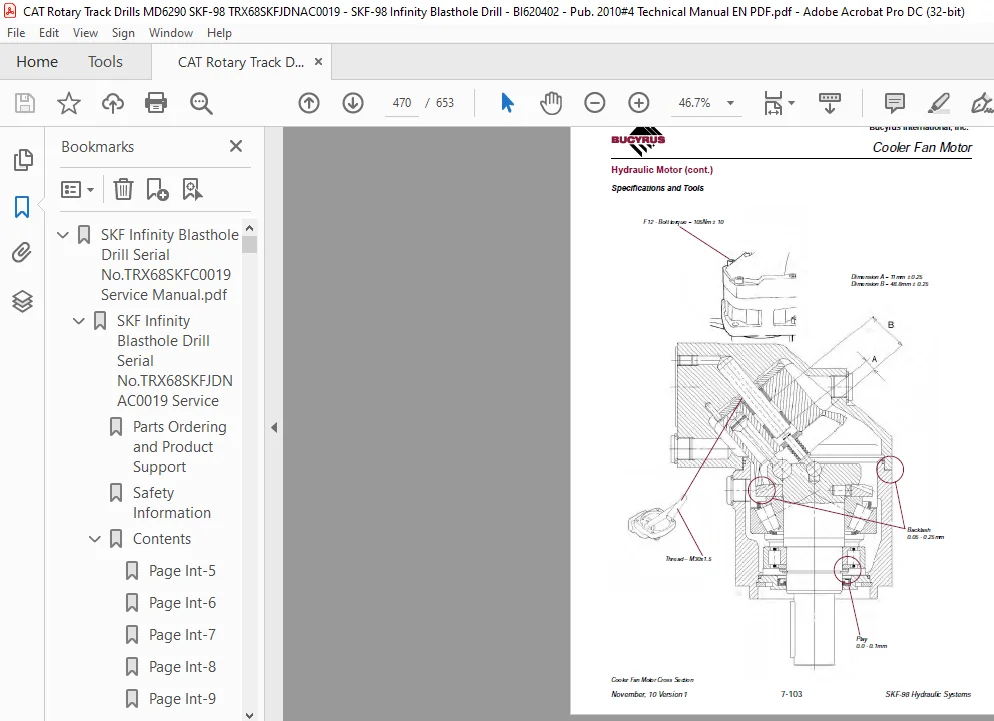Open Parts Ordering and Product Support bookmark

coord(180,447)
